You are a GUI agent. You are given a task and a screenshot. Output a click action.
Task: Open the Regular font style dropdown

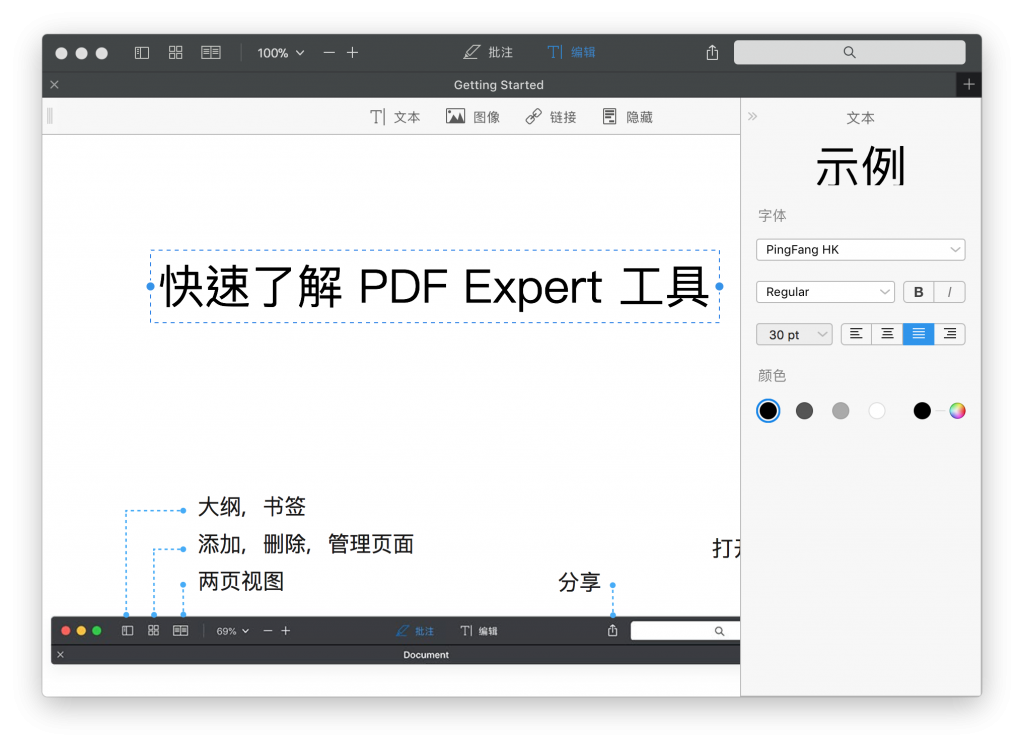click(x=825, y=292)
